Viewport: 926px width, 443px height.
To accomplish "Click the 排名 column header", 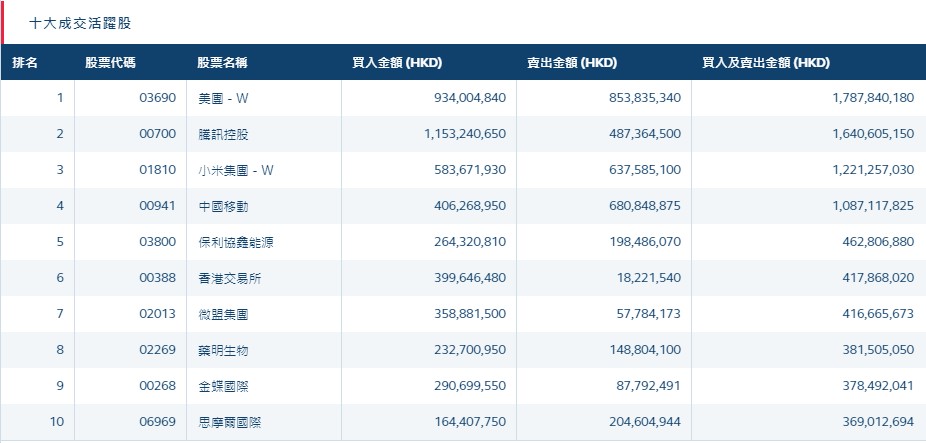I will [x=25, y=63].
